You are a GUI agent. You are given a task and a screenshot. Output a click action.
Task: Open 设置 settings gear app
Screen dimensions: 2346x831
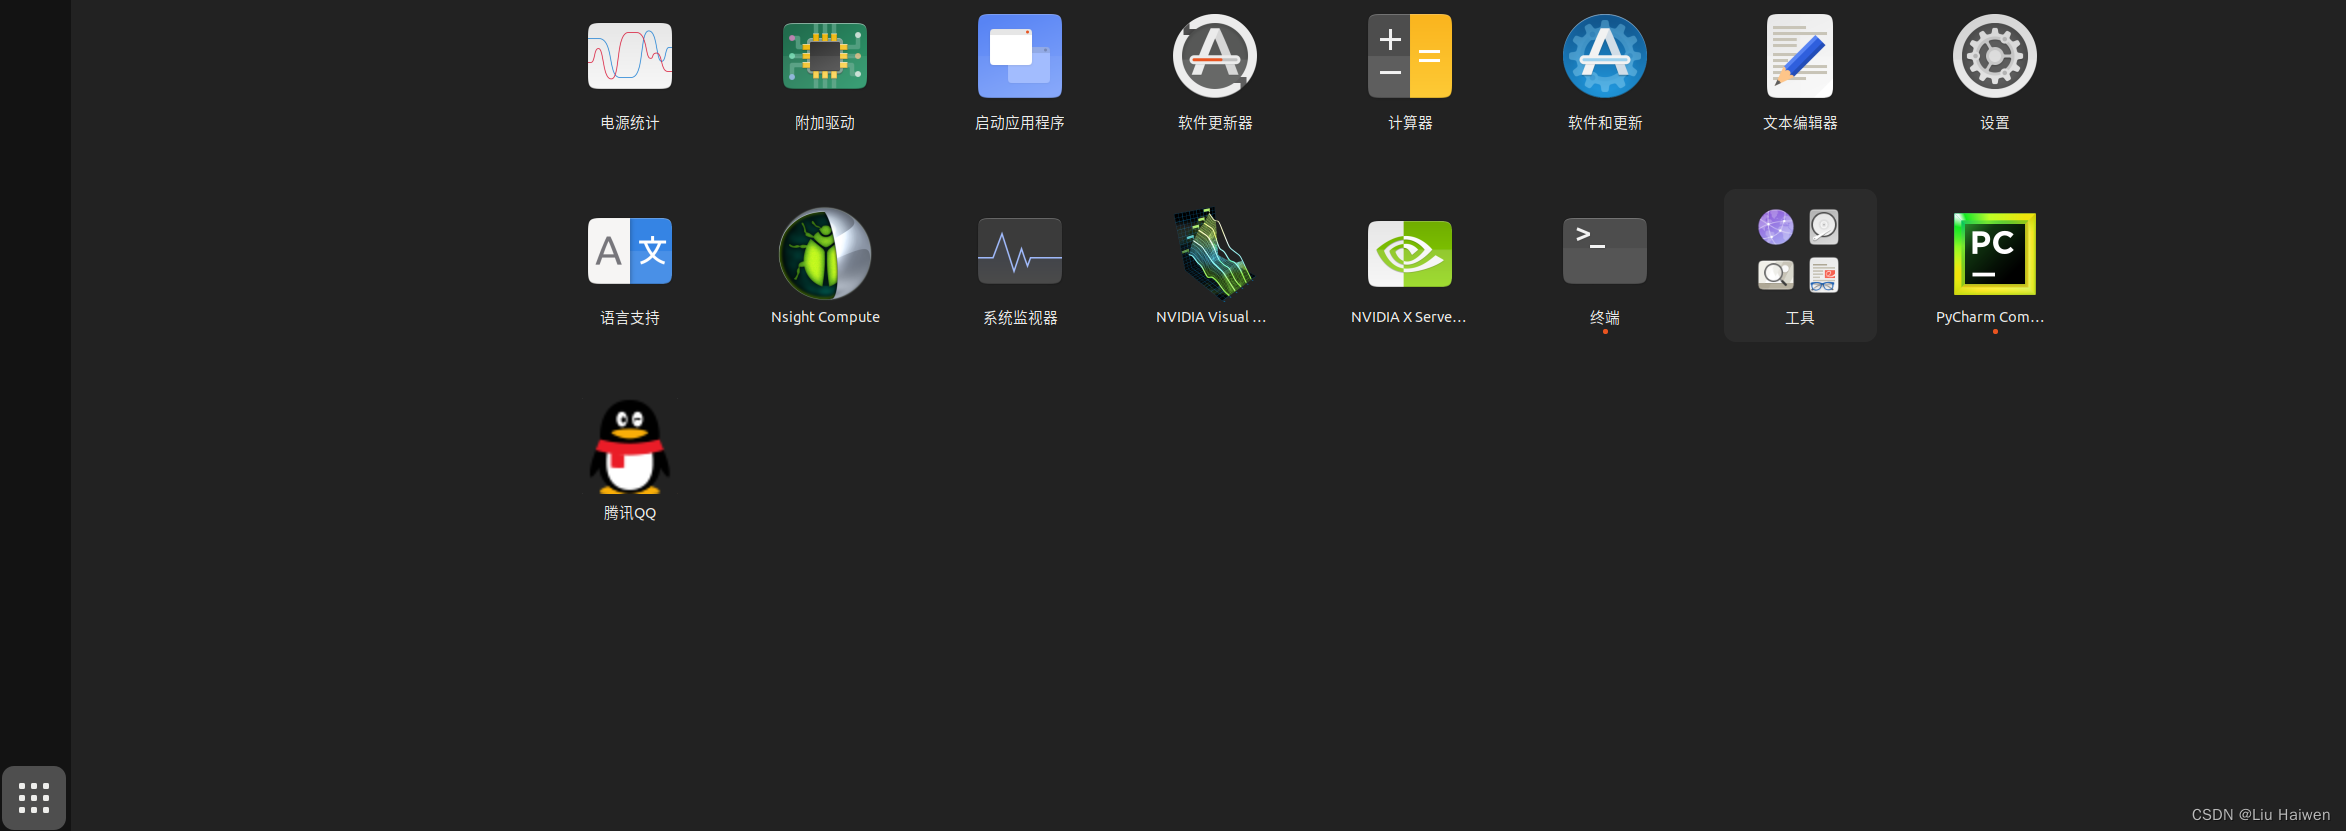pos(1995,56)
